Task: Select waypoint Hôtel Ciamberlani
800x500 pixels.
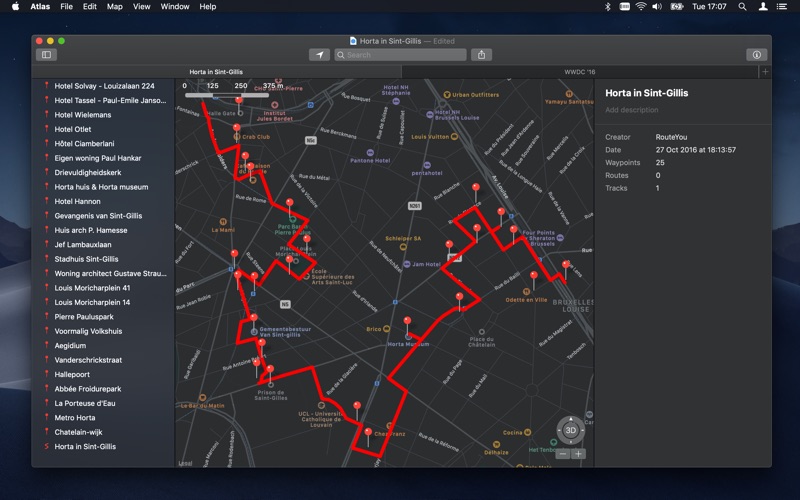Action: pyautogui.click(x=103, y=143)
